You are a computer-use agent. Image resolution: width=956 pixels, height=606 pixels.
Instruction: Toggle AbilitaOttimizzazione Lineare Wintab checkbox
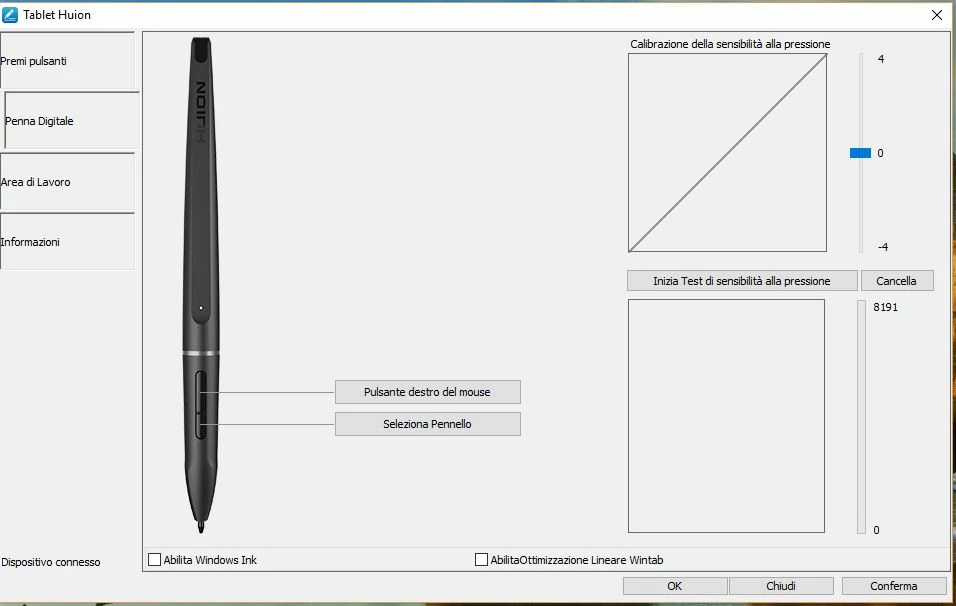(x=481, y=560)
